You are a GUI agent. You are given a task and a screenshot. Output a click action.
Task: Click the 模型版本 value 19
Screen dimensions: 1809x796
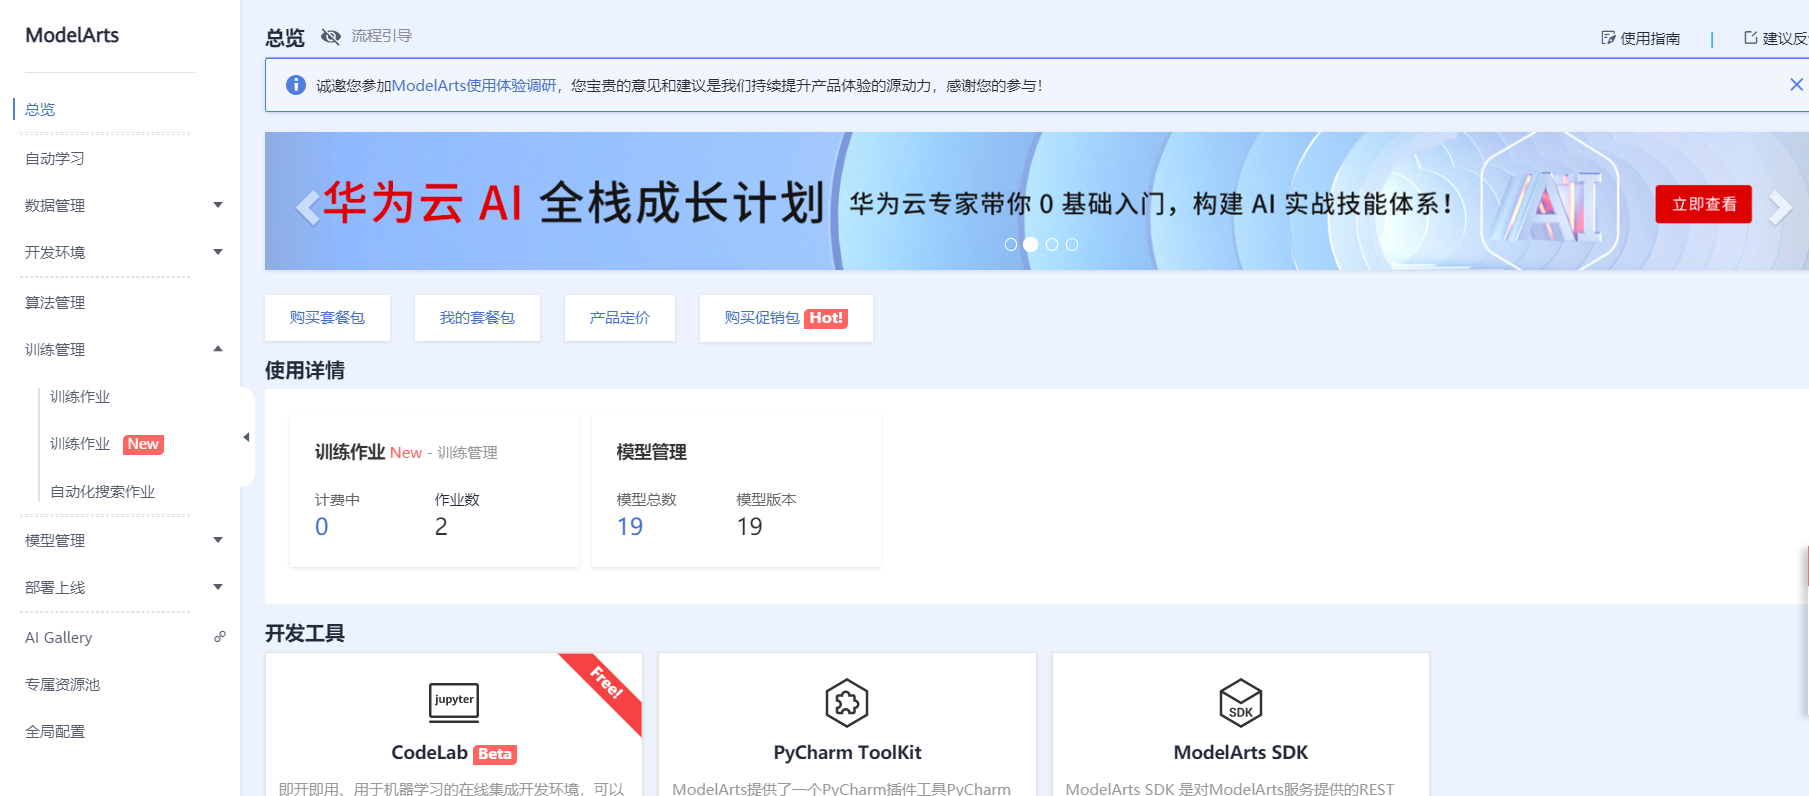(x=750, y=527)
